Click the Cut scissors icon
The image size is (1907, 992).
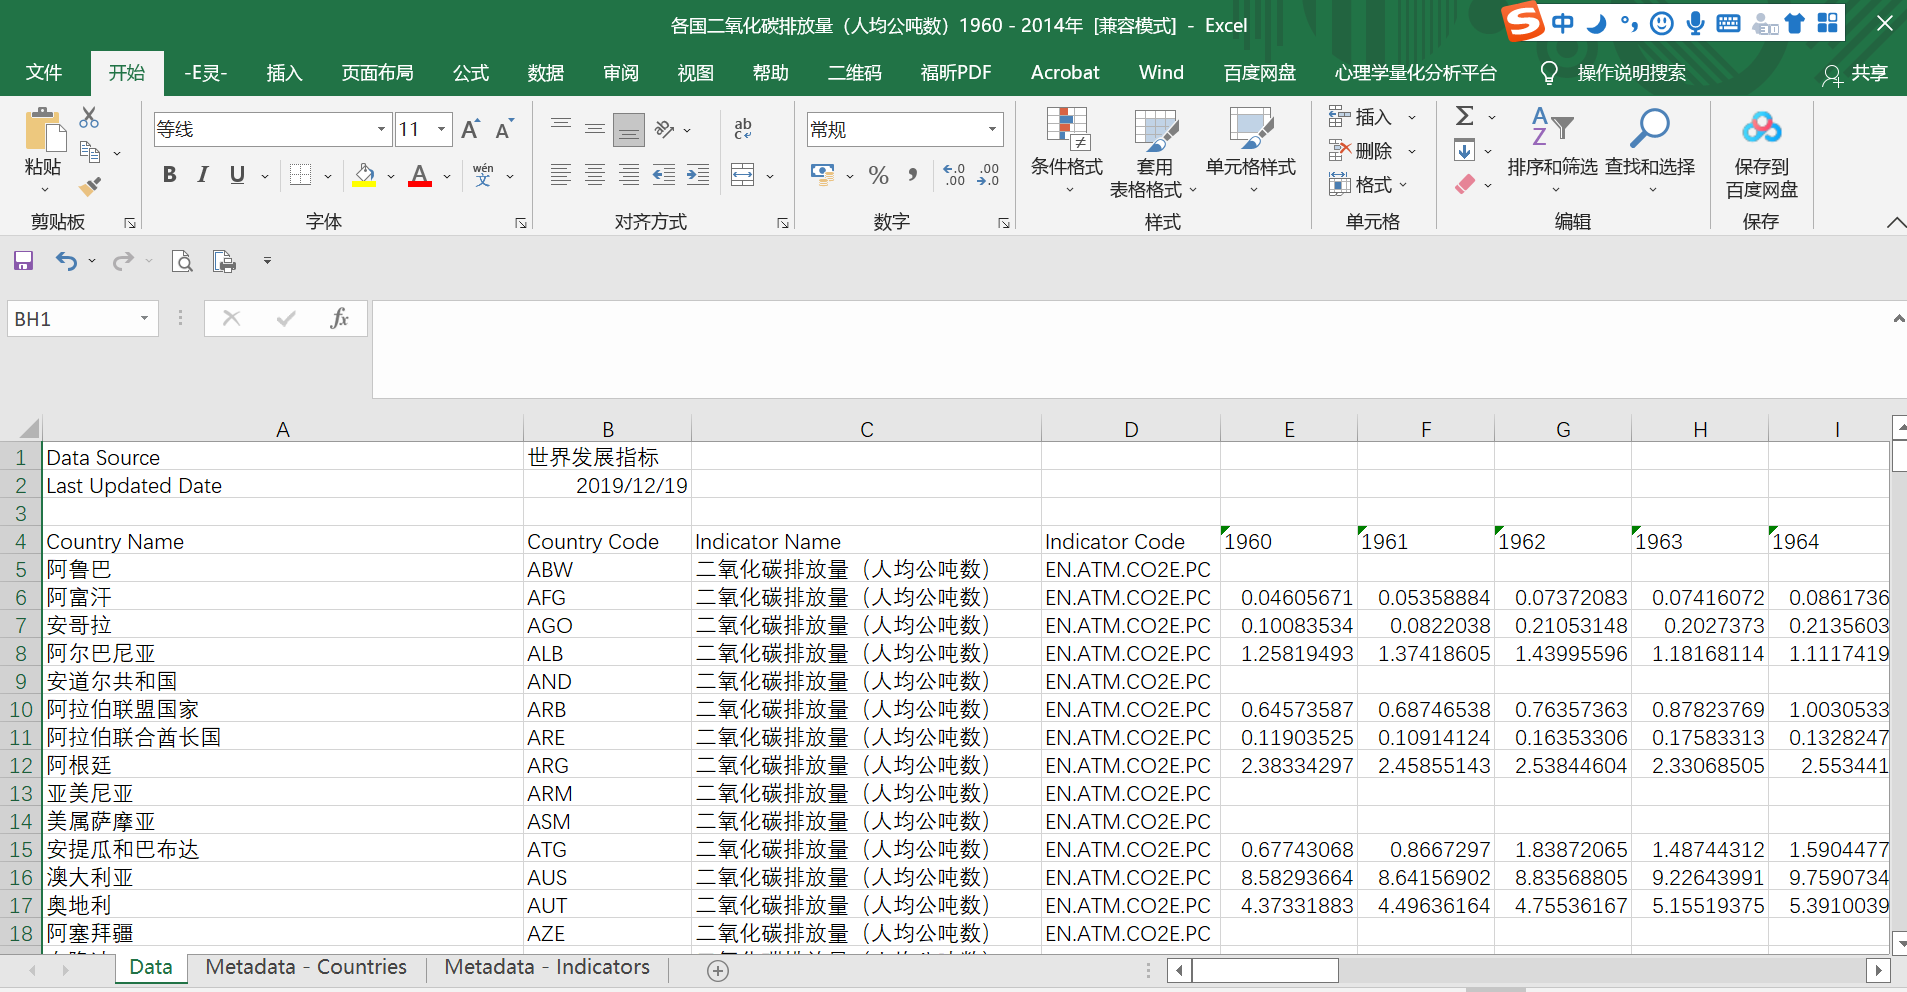[89, 118]
